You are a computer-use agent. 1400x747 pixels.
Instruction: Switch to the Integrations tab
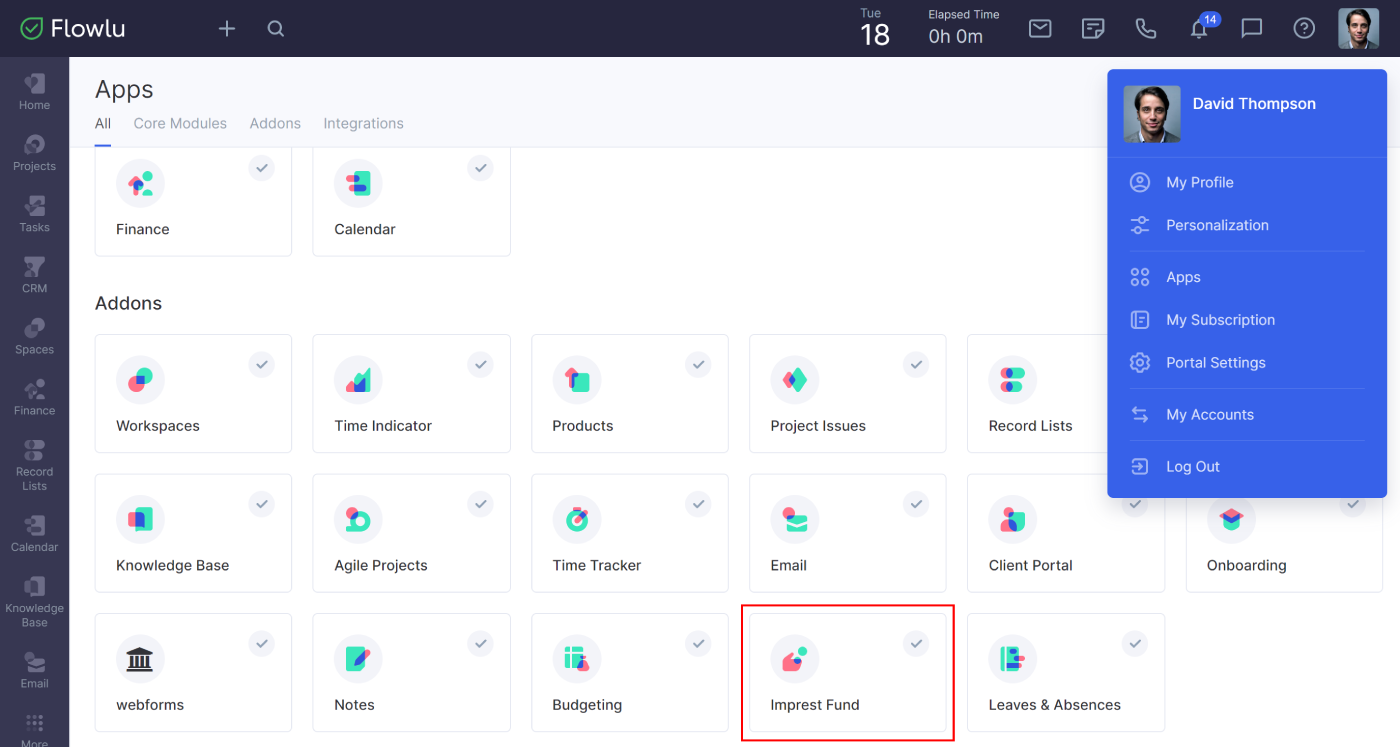tap(363, 124)
